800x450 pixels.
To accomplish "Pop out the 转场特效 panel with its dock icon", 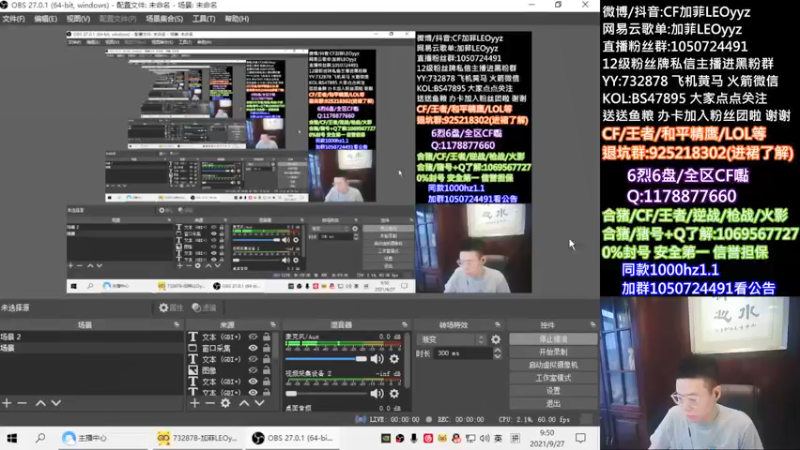I will pyautogui.click(x=497, y=324).
